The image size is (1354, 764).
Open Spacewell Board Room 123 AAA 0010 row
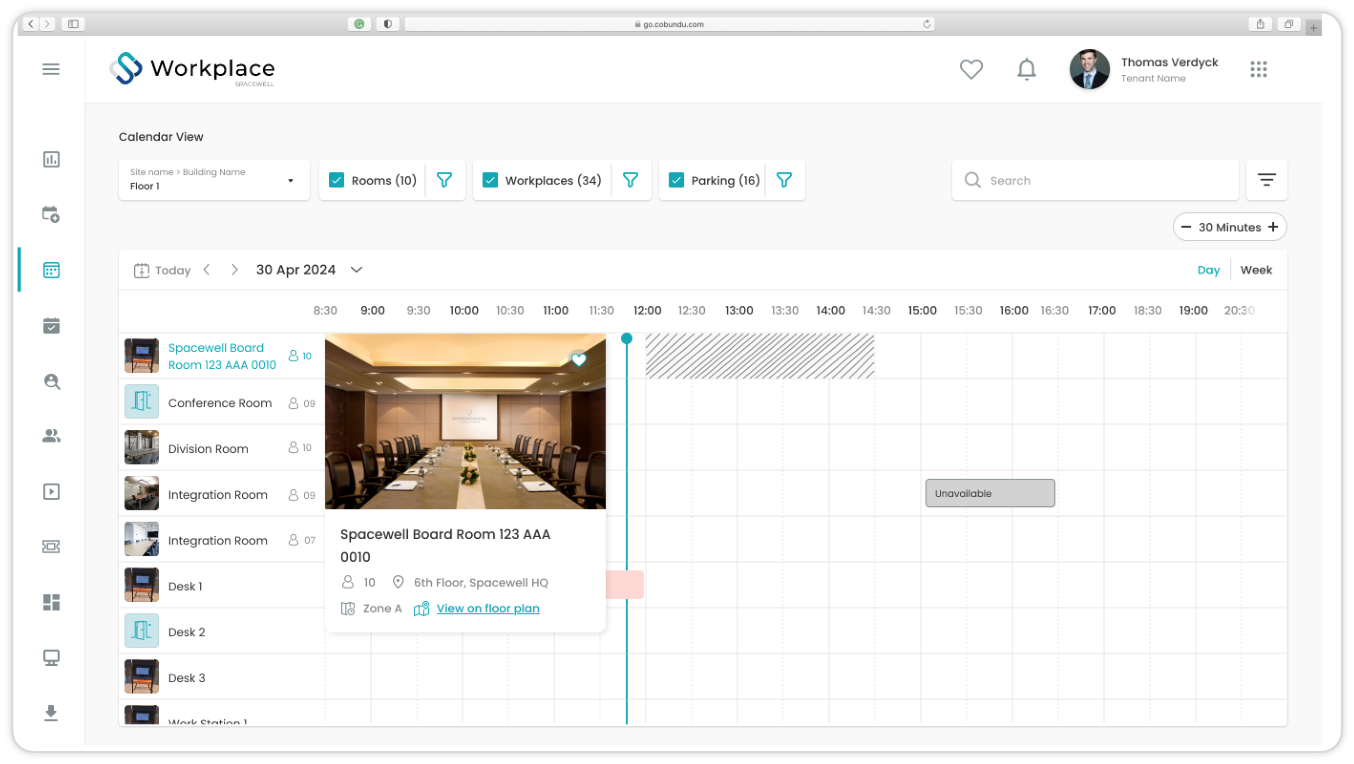pyautogui.click(x=221, y=356)
